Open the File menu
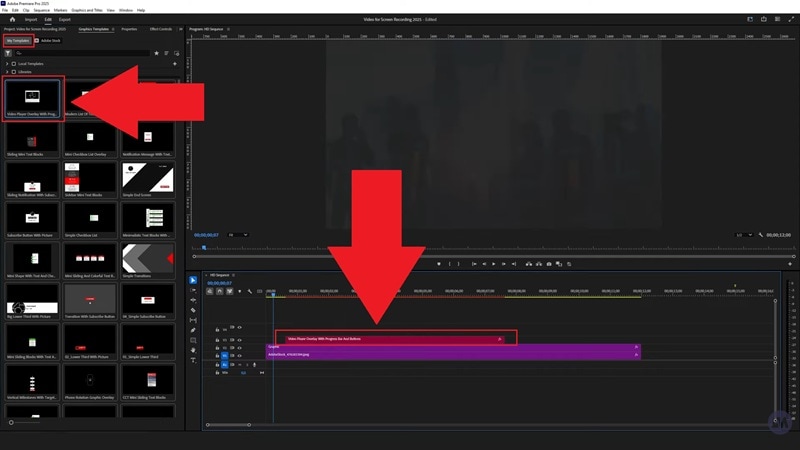 coord(5,10)
